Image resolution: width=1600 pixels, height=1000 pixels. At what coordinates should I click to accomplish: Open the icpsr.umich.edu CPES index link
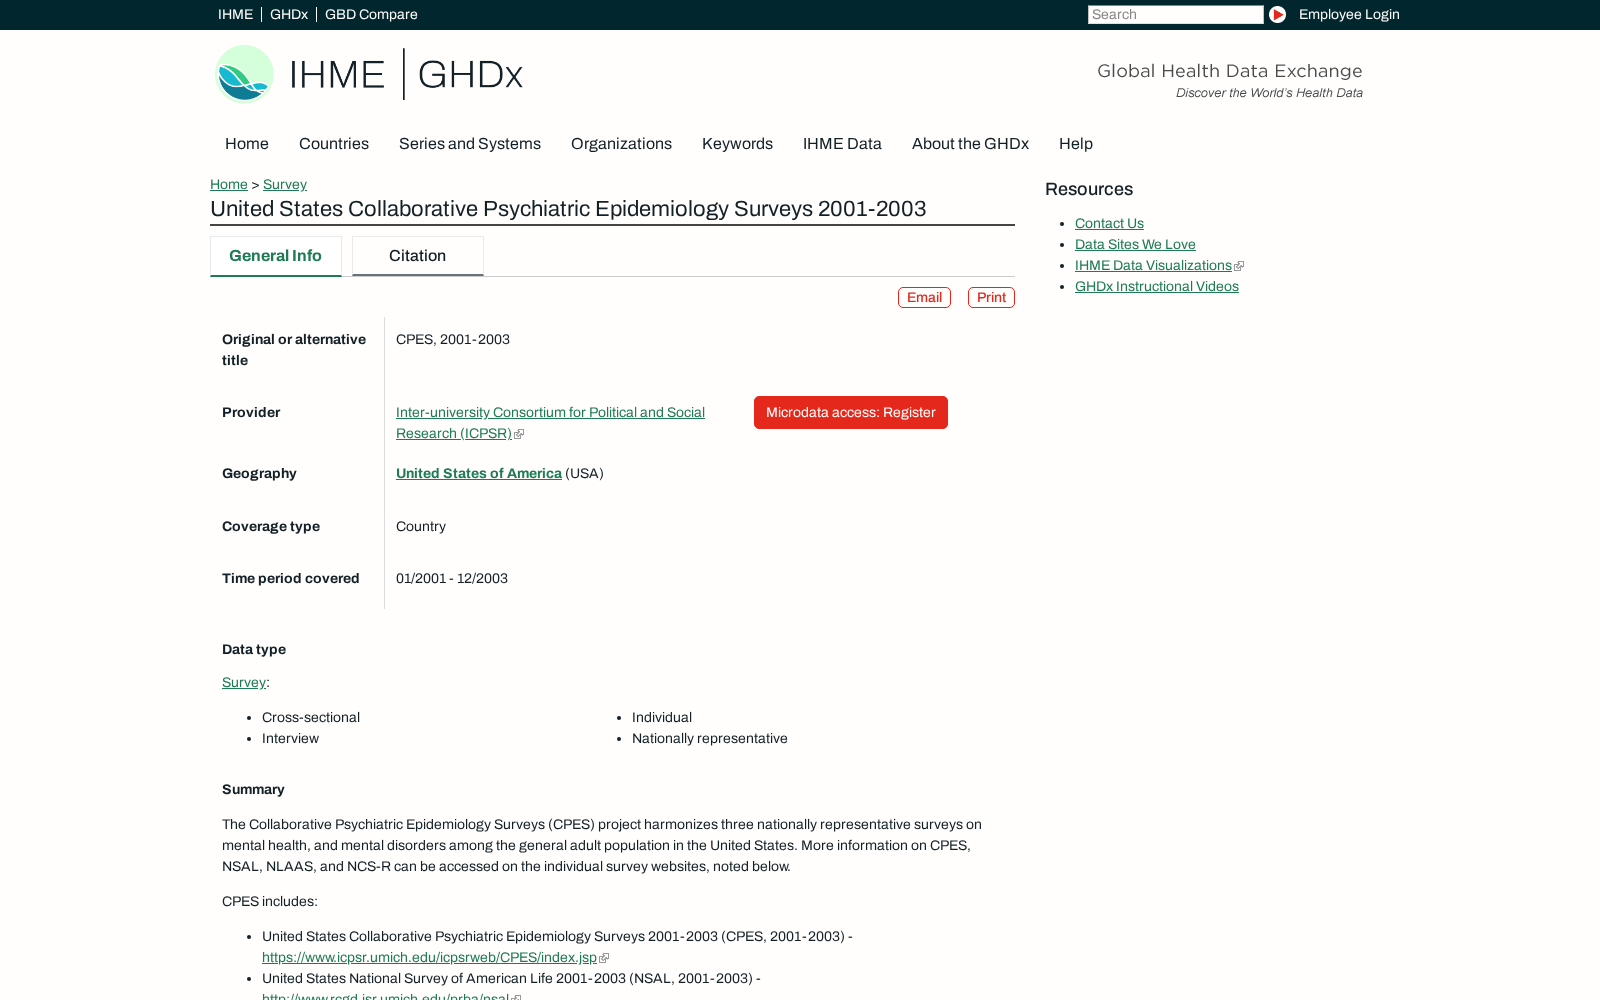pyautogui.click(x=429, y=957)
